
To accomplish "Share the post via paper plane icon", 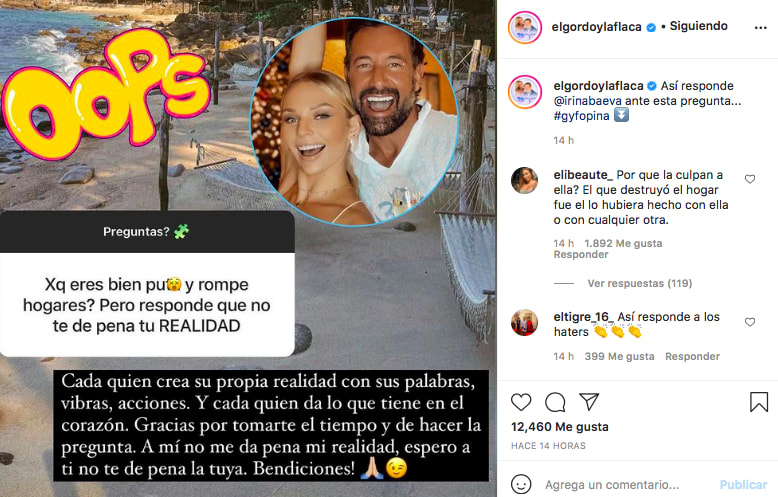I will (x=589, y=401).
